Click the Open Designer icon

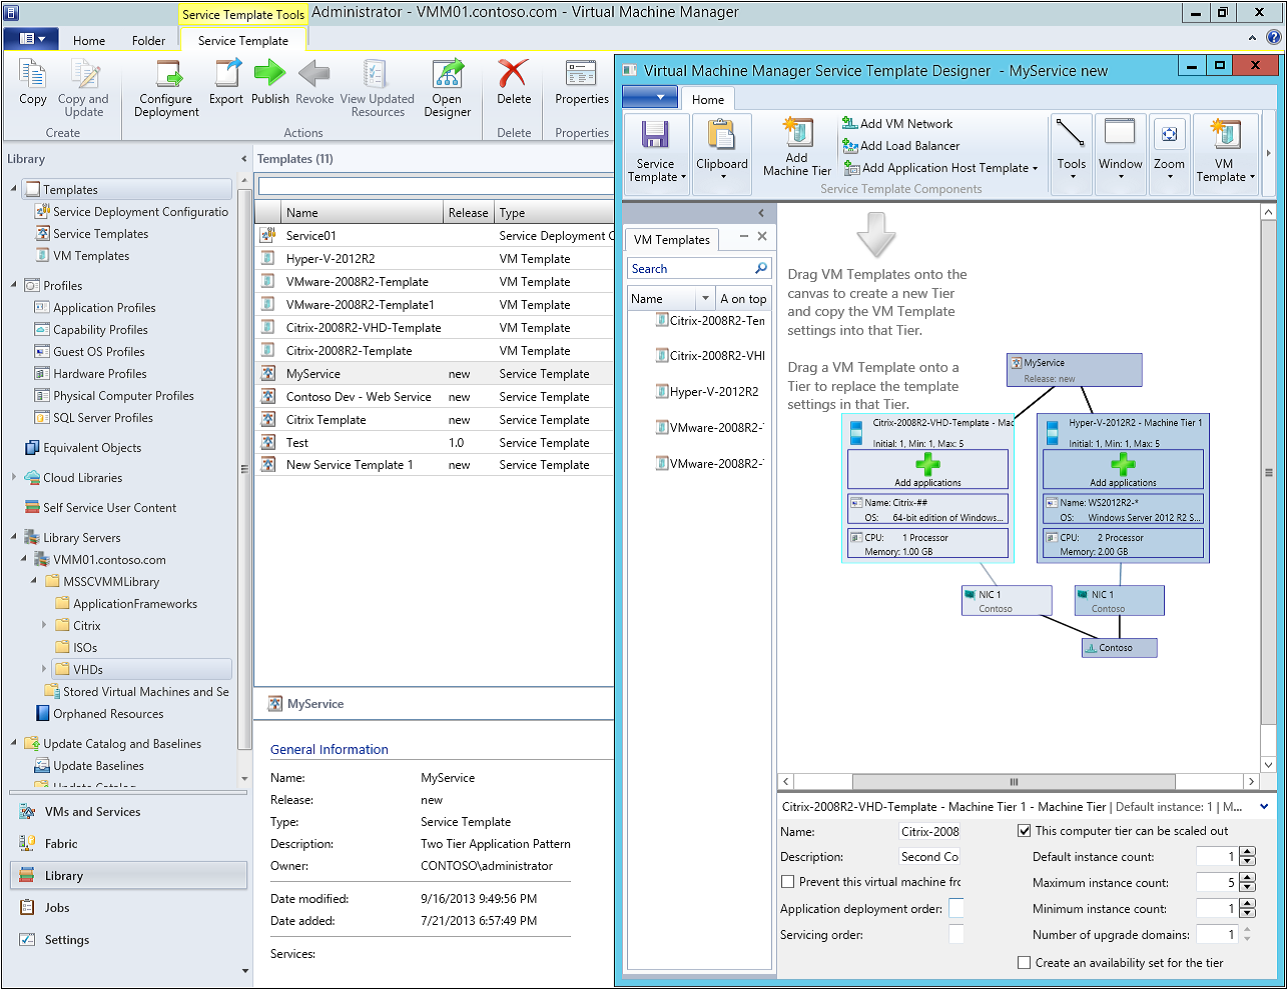447,85
